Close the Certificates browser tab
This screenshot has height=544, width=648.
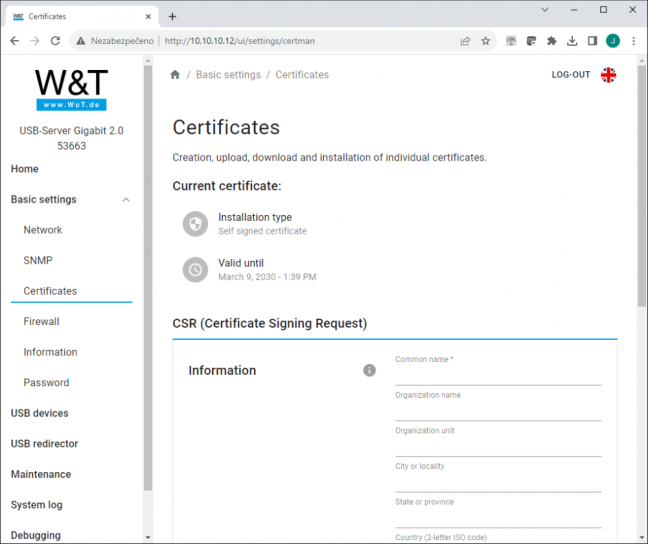coord(148,17)
